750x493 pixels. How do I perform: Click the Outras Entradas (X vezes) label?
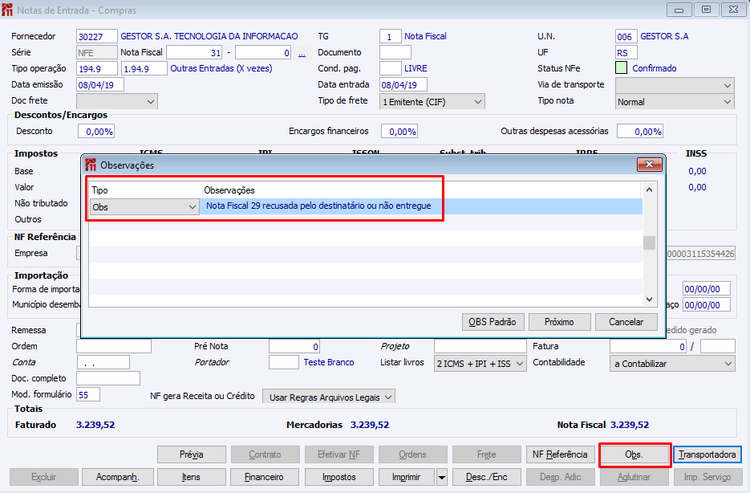tap(221, 68)
